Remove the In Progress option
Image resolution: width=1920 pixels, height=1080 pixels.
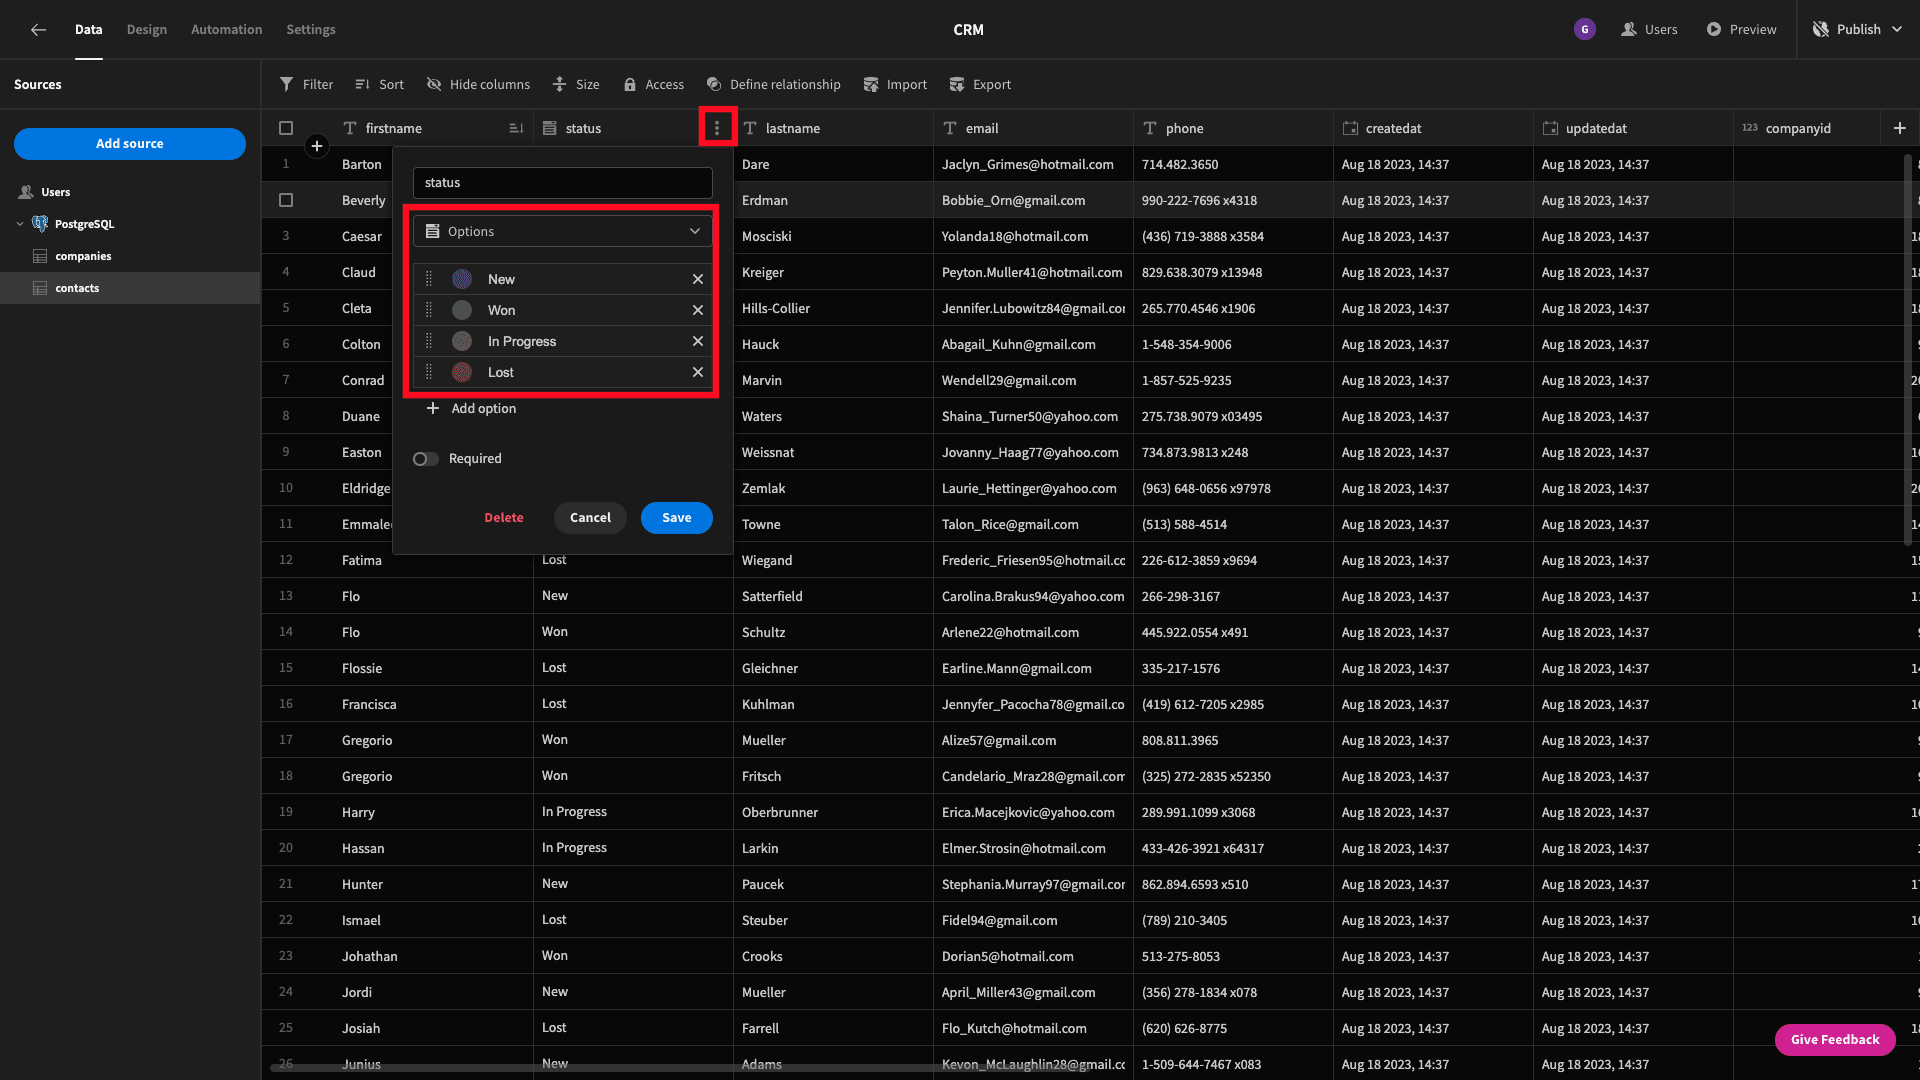point(698,341)
